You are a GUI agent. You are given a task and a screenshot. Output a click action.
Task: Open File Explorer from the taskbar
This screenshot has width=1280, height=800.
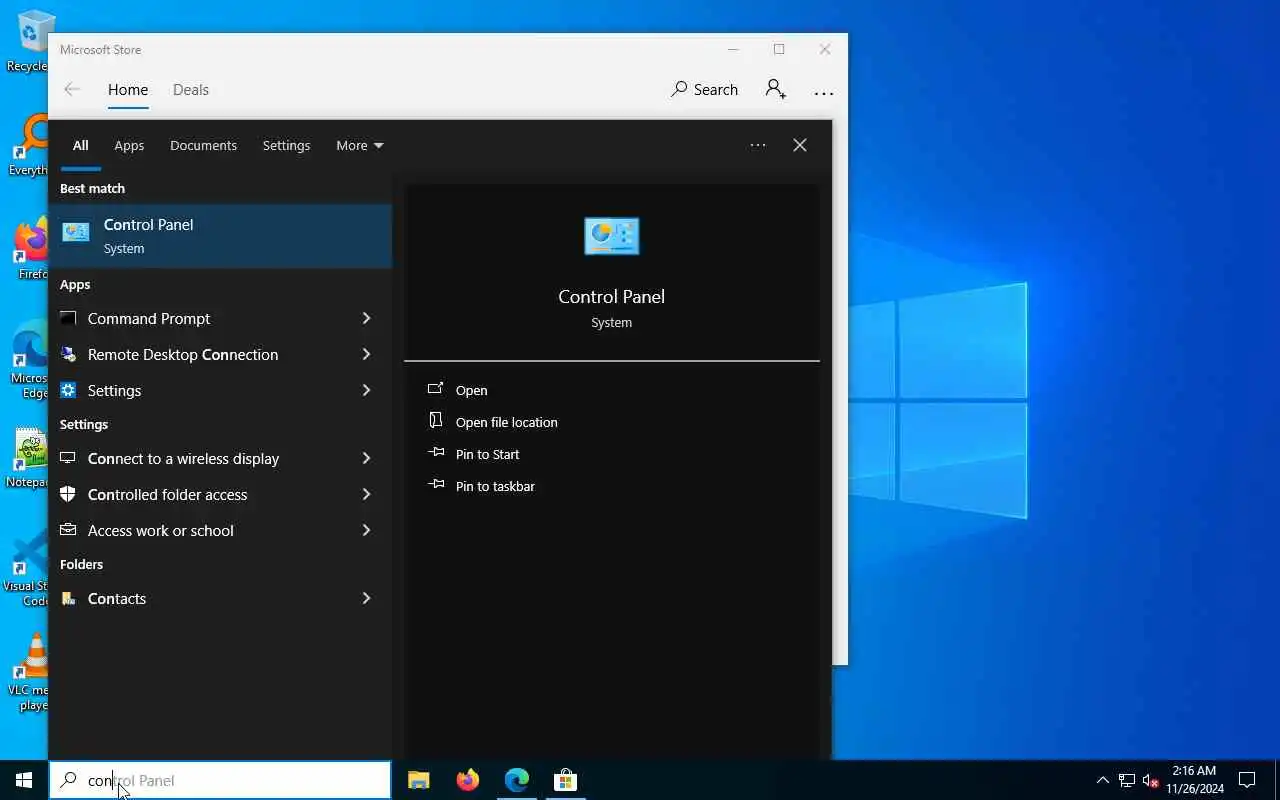tap(419, 780)
